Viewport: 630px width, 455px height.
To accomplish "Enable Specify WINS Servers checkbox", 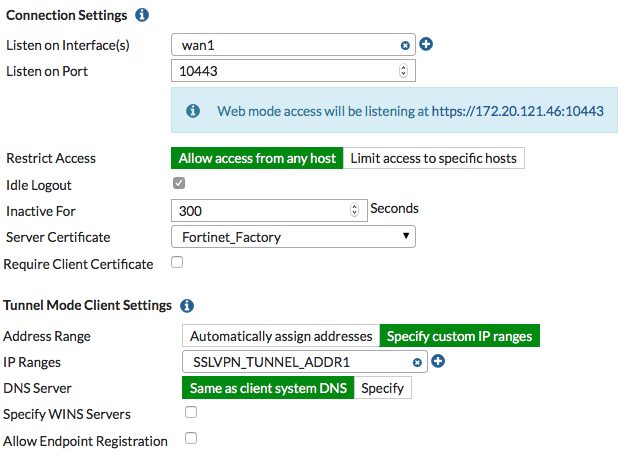I will [191, 412].
